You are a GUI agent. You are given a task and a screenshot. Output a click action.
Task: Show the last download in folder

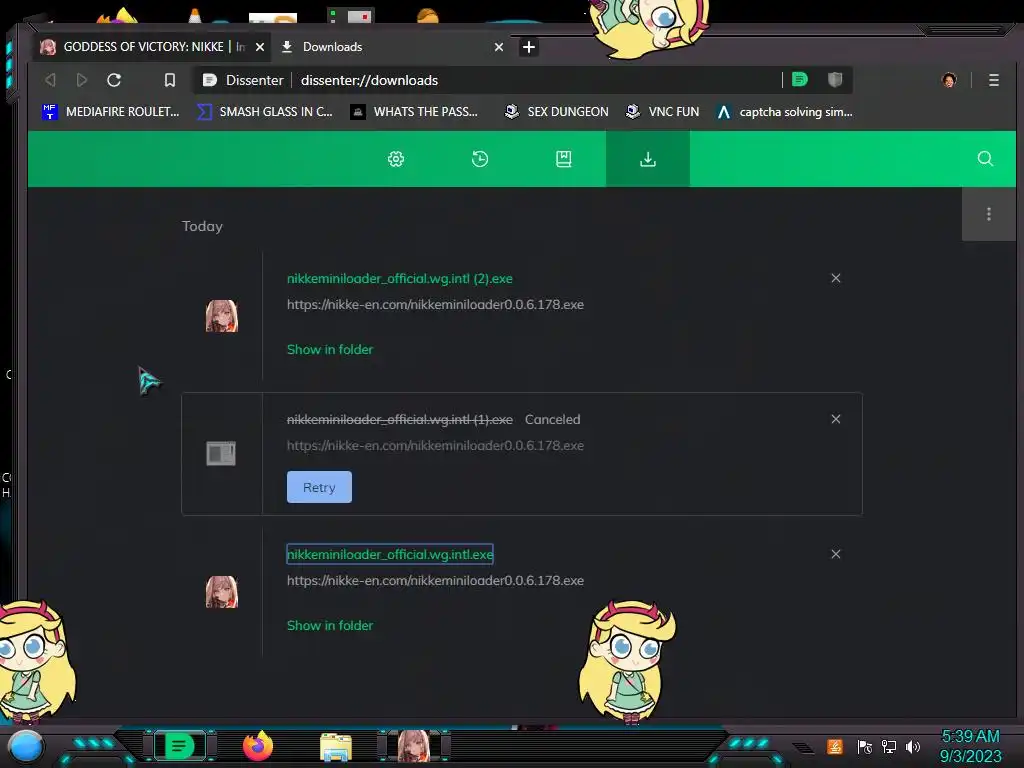330,626
